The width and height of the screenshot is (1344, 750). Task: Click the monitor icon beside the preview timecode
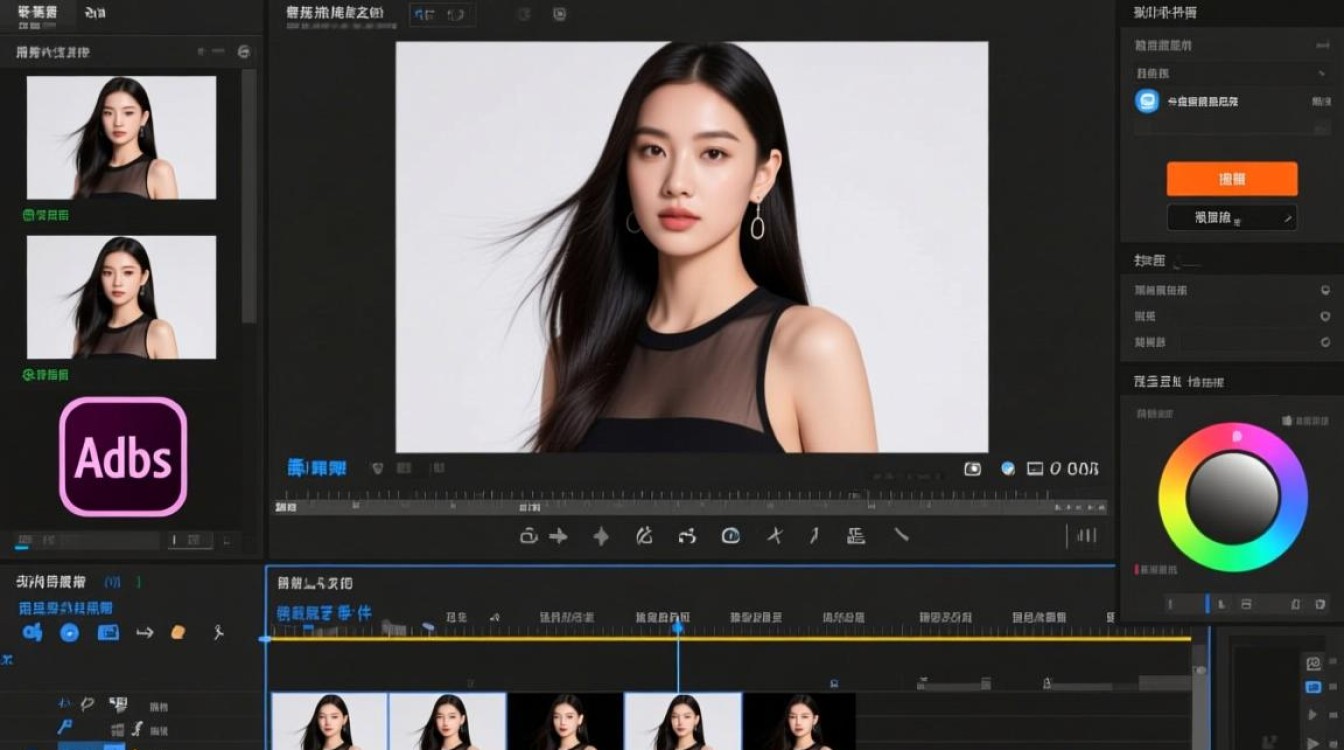click(1035, 468)
